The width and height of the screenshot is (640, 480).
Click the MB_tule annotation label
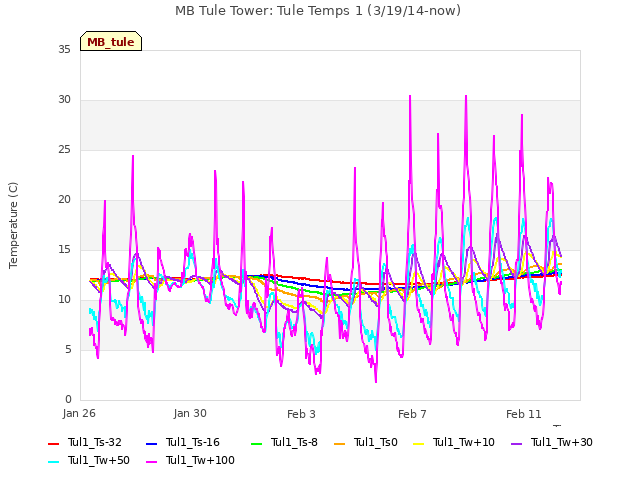(x=111, y=42)
